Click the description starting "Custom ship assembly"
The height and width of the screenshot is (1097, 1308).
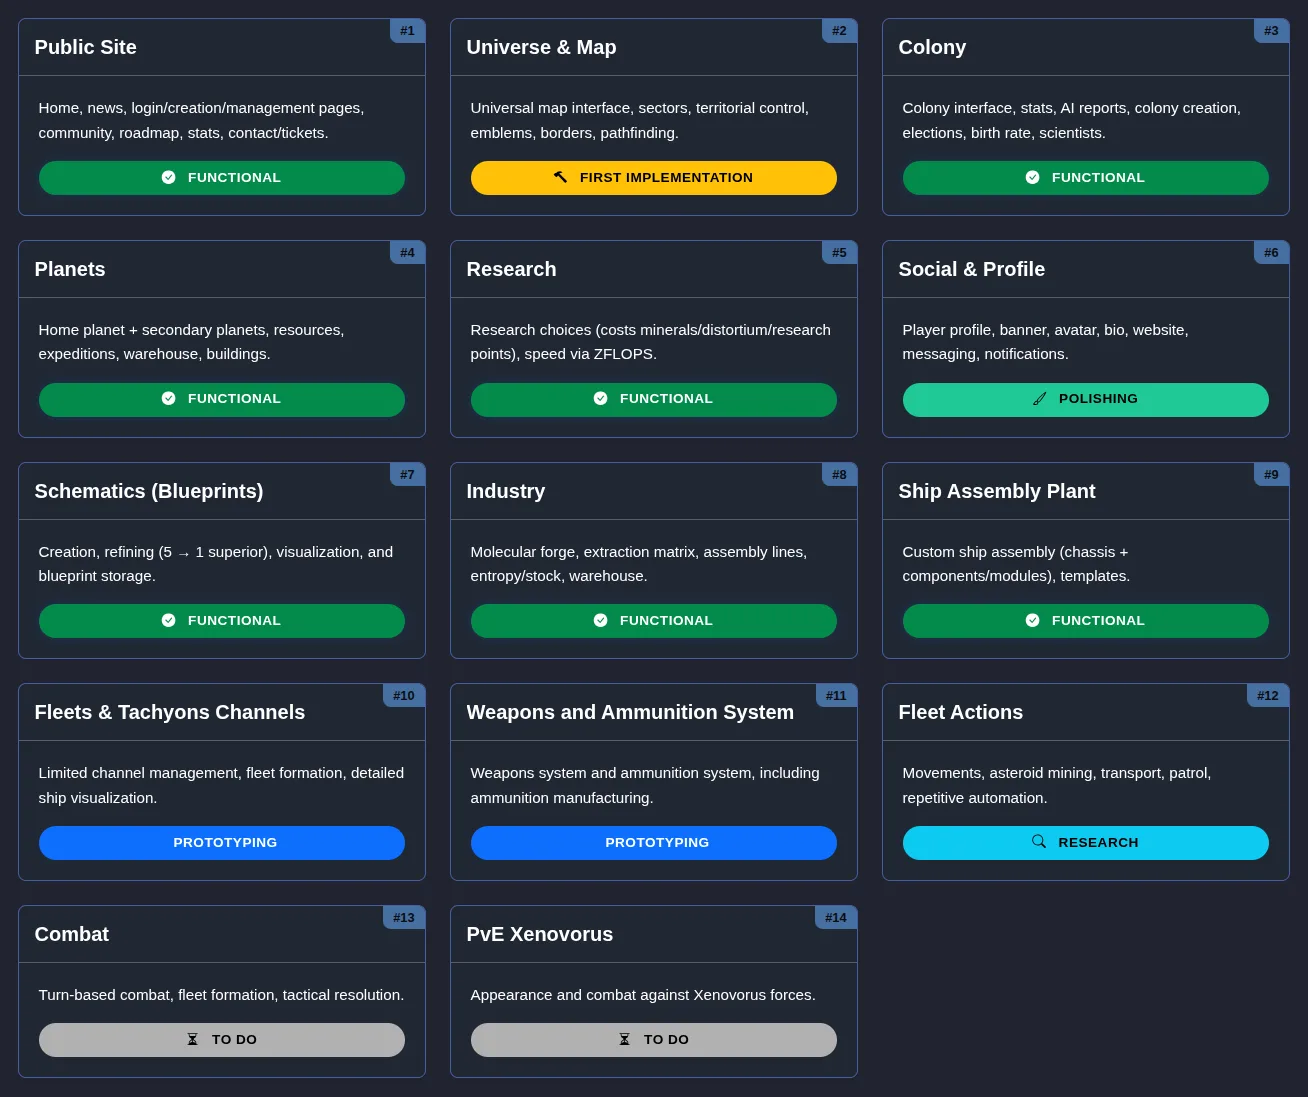click(1016, 564)
